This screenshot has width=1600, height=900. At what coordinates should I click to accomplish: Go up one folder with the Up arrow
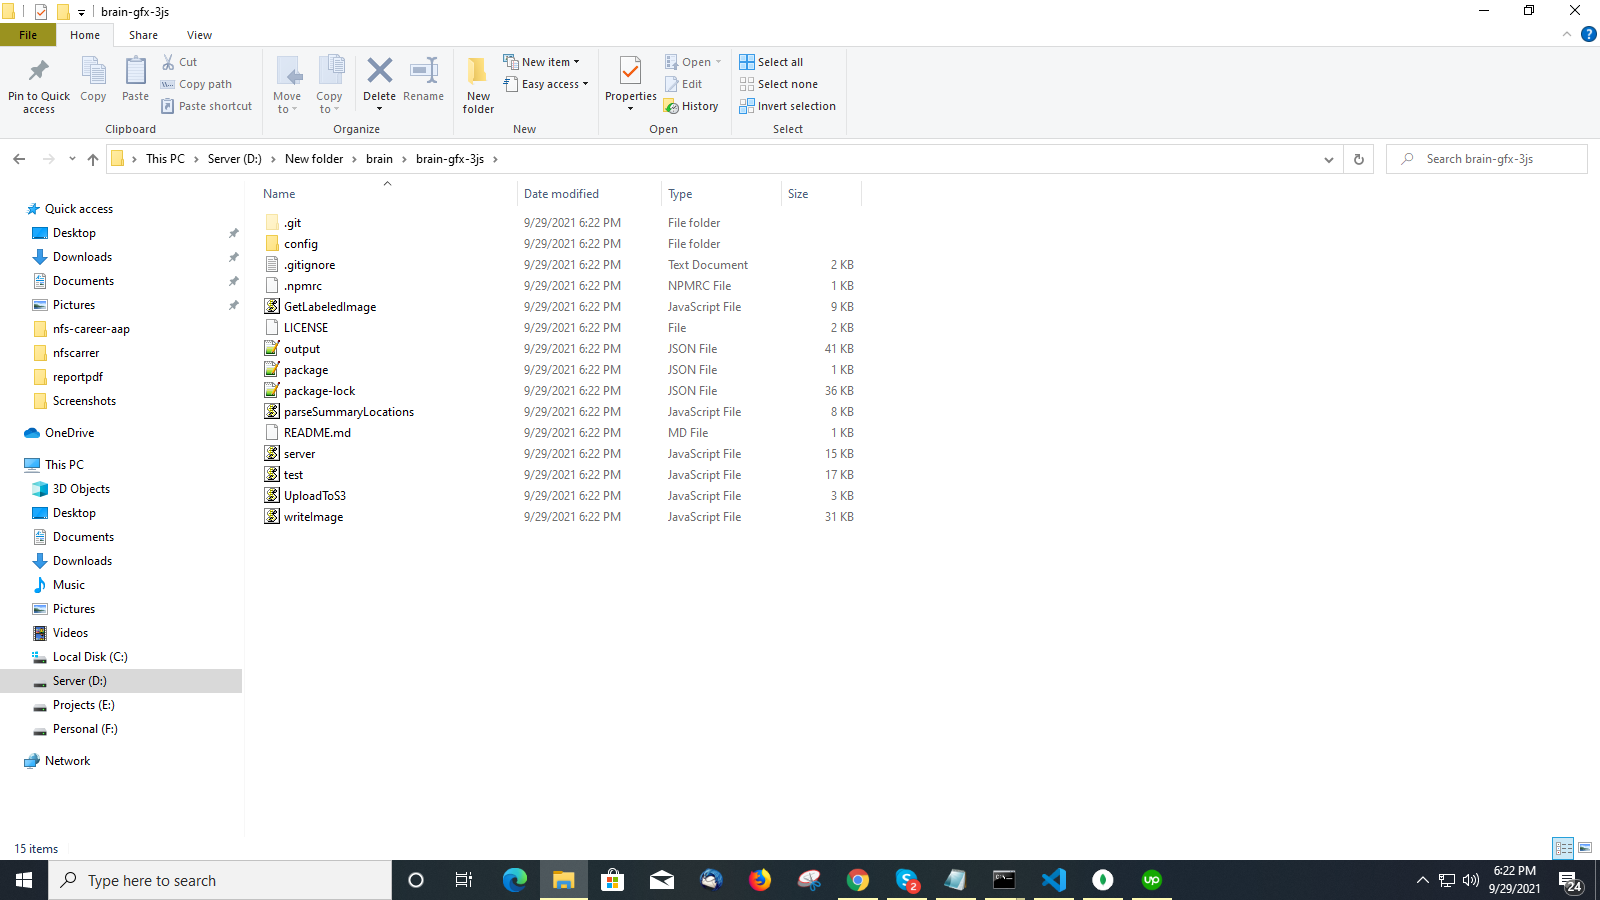(93, 159)
